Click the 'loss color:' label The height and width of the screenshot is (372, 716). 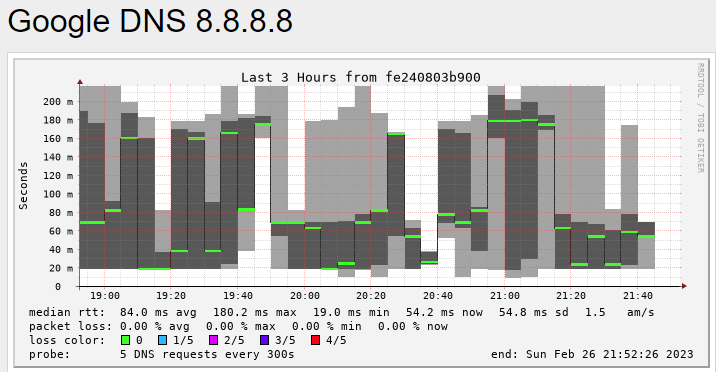[x=67, y=341]
